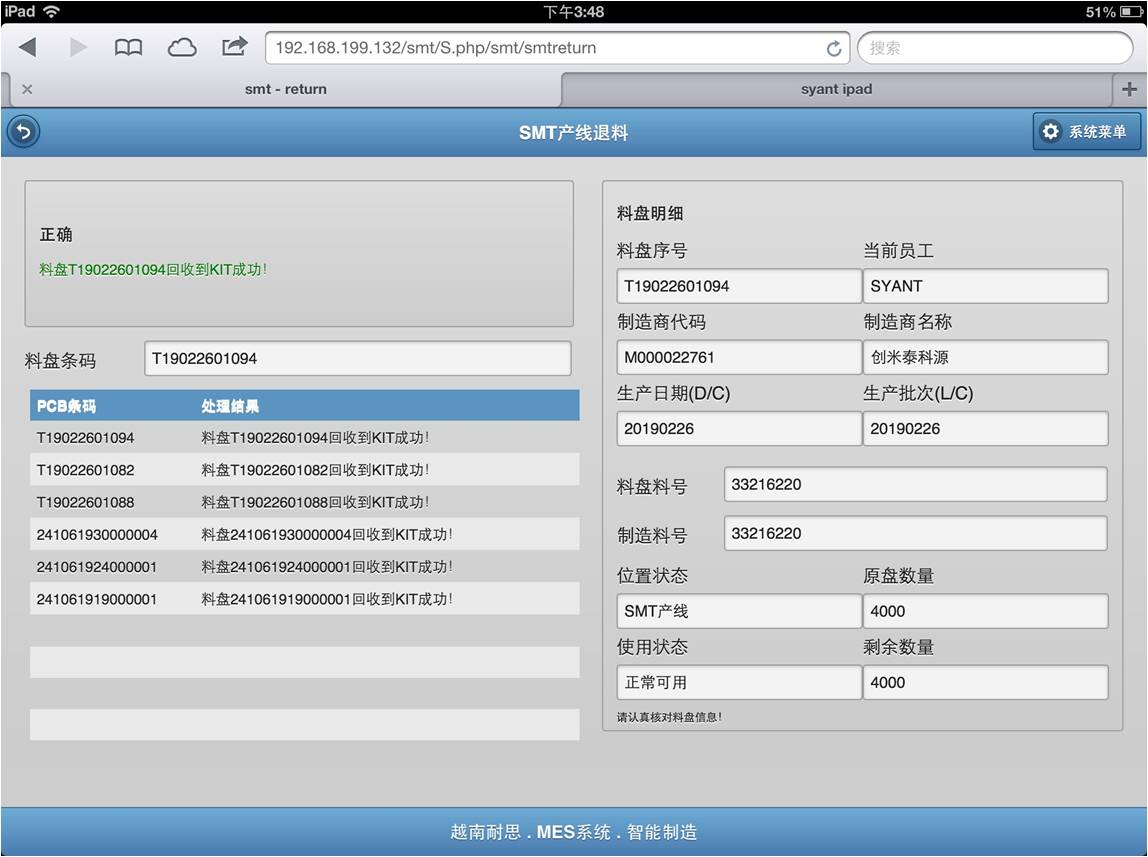Viewport: 1148px width, 857px height.
Task: Click the 料盘条码 barcode input field
Action: point(357,359)
